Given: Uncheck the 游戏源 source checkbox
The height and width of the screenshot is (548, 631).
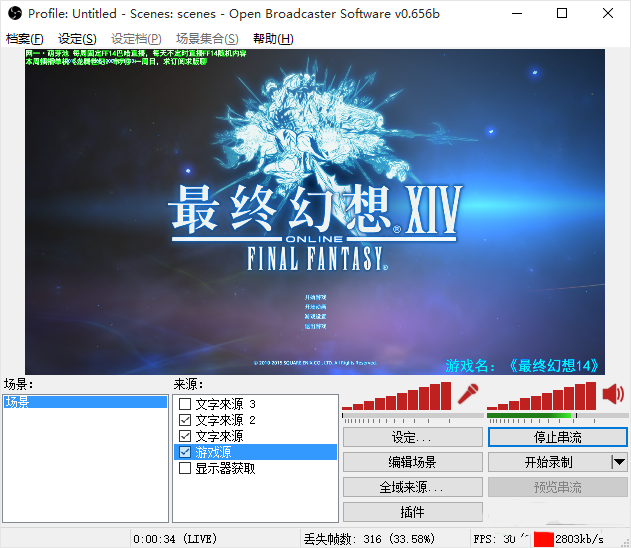Looking at the screenshot, I should [x=185, y=452].
